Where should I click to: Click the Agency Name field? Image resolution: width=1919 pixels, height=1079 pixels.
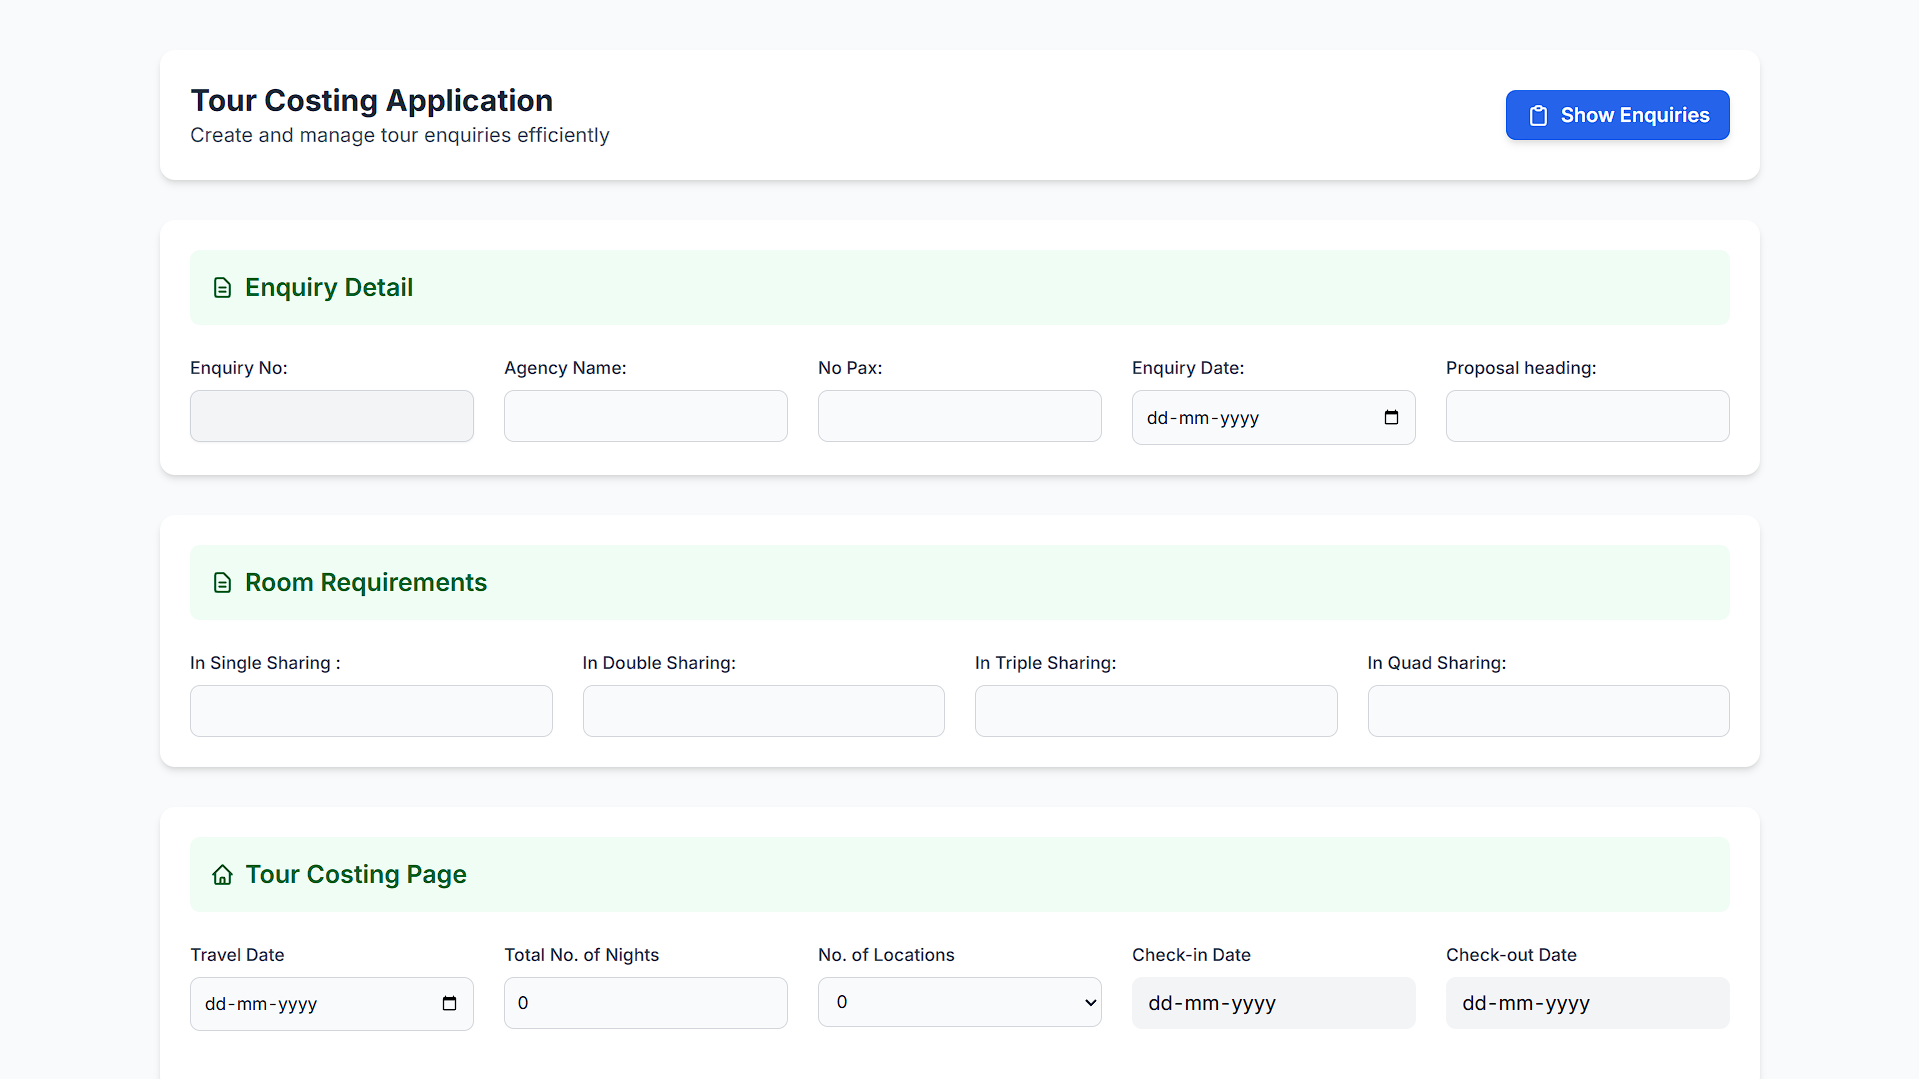(x=645, y=416)
